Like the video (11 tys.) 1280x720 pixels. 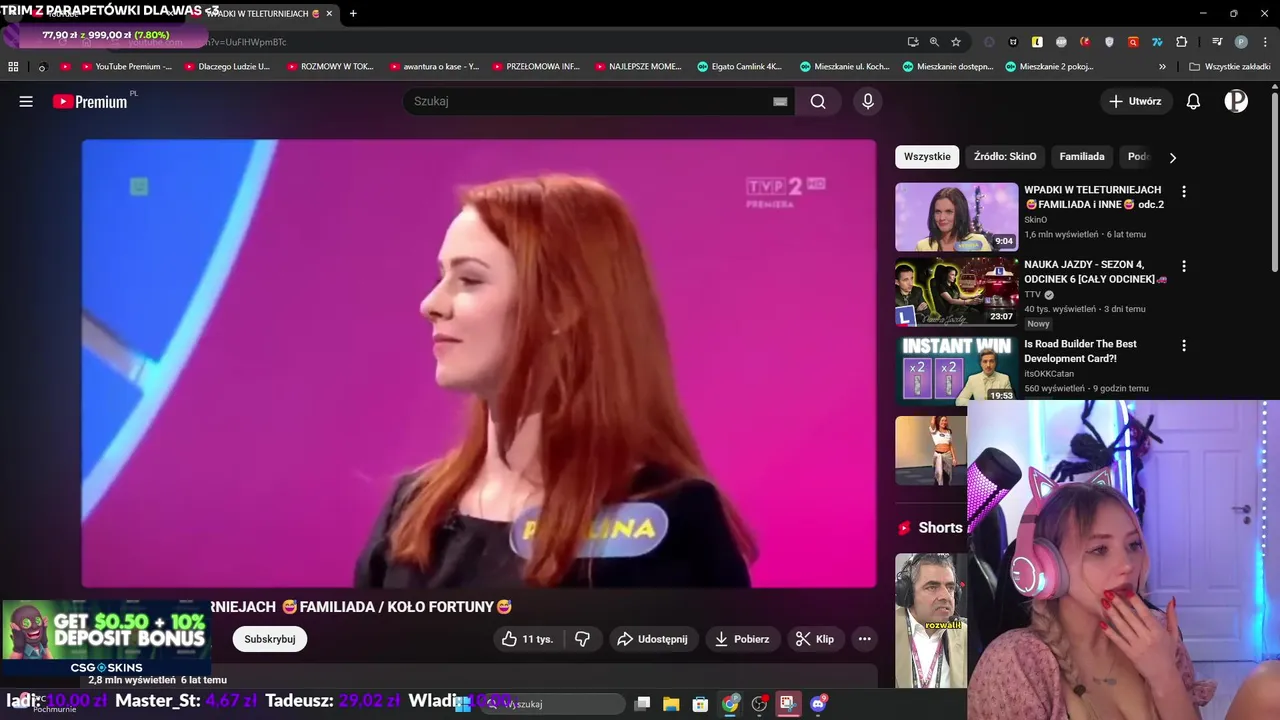coord(528,639)
